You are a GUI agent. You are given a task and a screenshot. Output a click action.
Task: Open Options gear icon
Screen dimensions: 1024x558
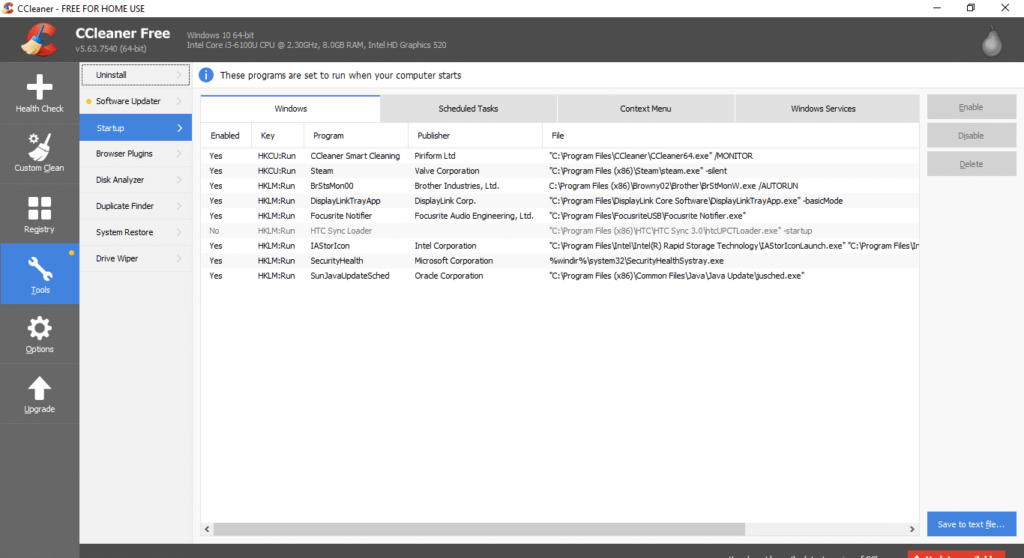39,328
